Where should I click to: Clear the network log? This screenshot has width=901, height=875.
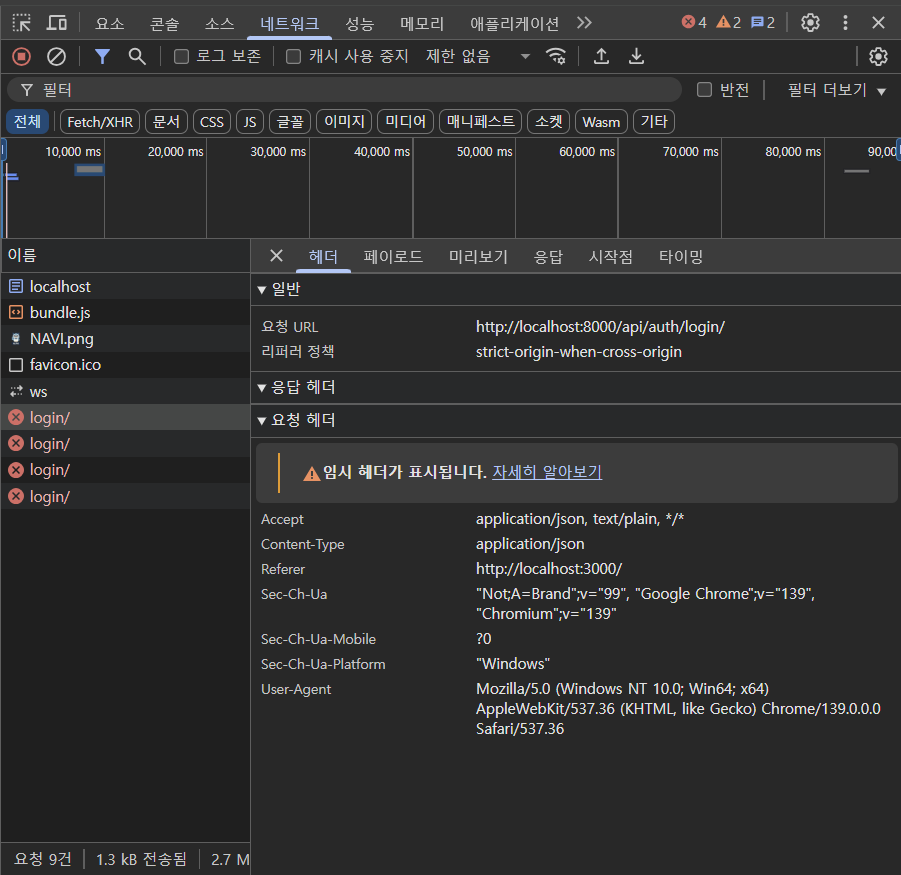[57, 56]
